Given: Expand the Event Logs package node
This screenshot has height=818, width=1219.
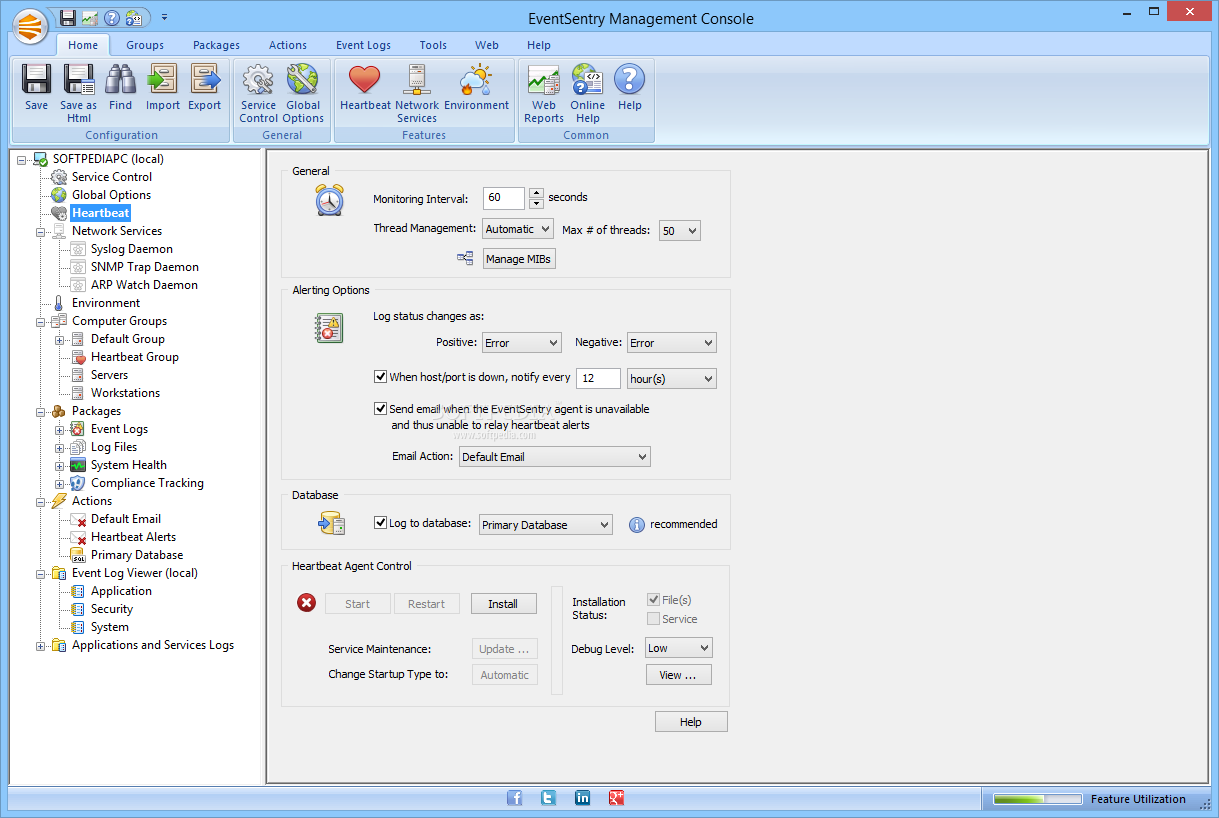Looking at the screenshot, I should (x=60, y=429).
